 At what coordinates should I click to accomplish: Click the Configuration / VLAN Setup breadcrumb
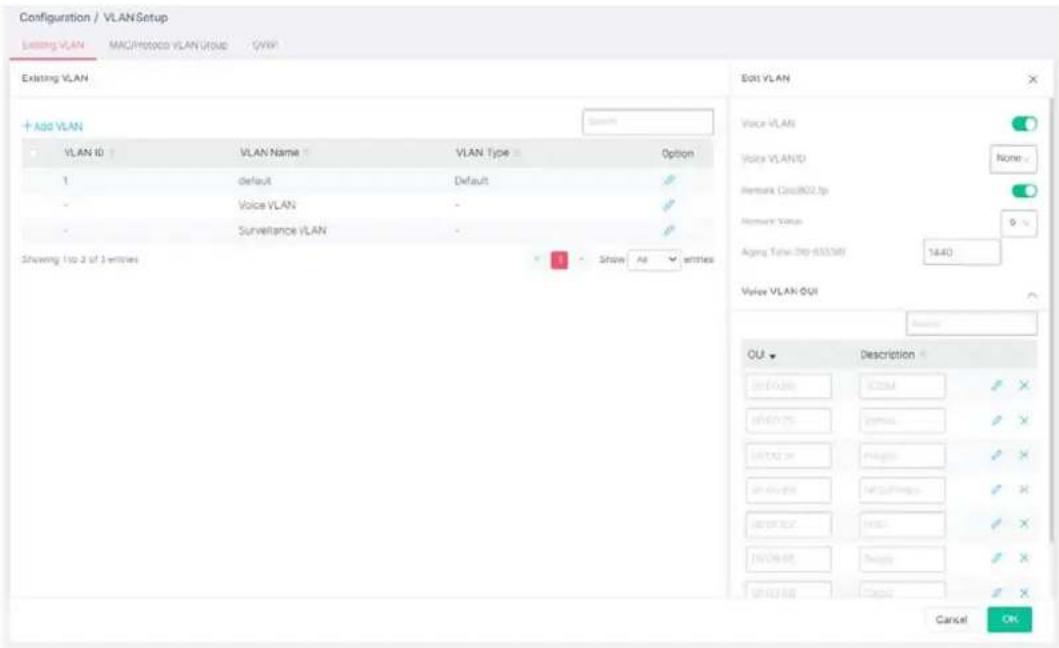coord(94,18)
